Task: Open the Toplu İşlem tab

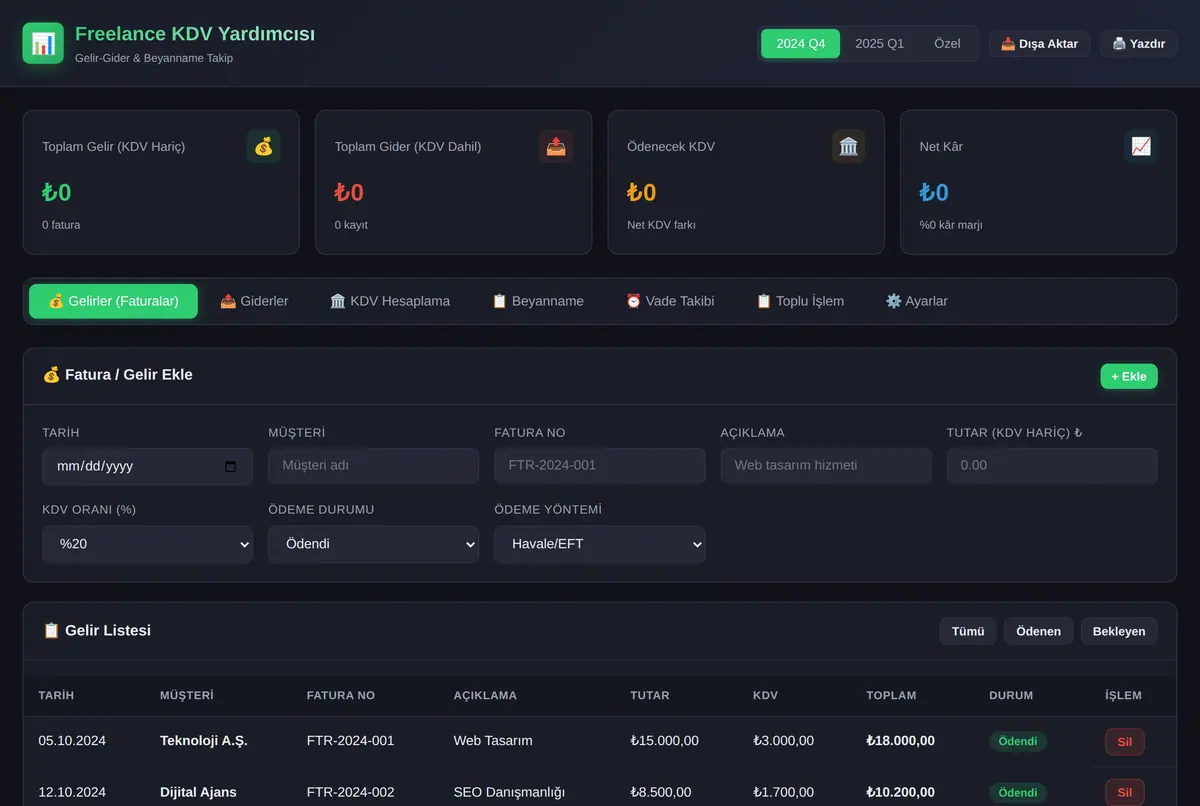Action: (800, 301)
